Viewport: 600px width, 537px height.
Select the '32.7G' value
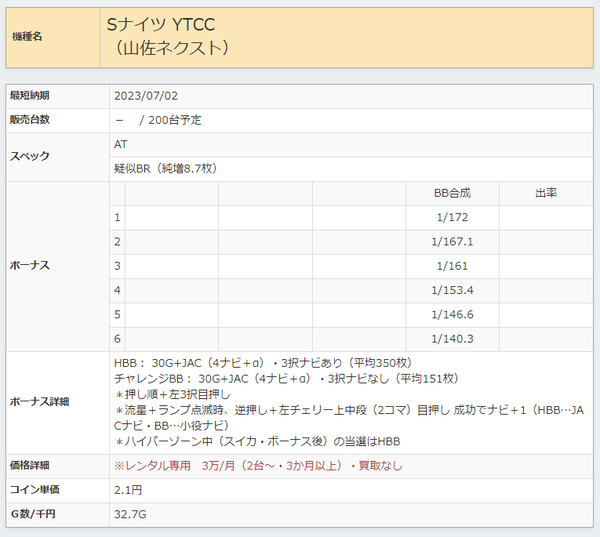point(130,514)
